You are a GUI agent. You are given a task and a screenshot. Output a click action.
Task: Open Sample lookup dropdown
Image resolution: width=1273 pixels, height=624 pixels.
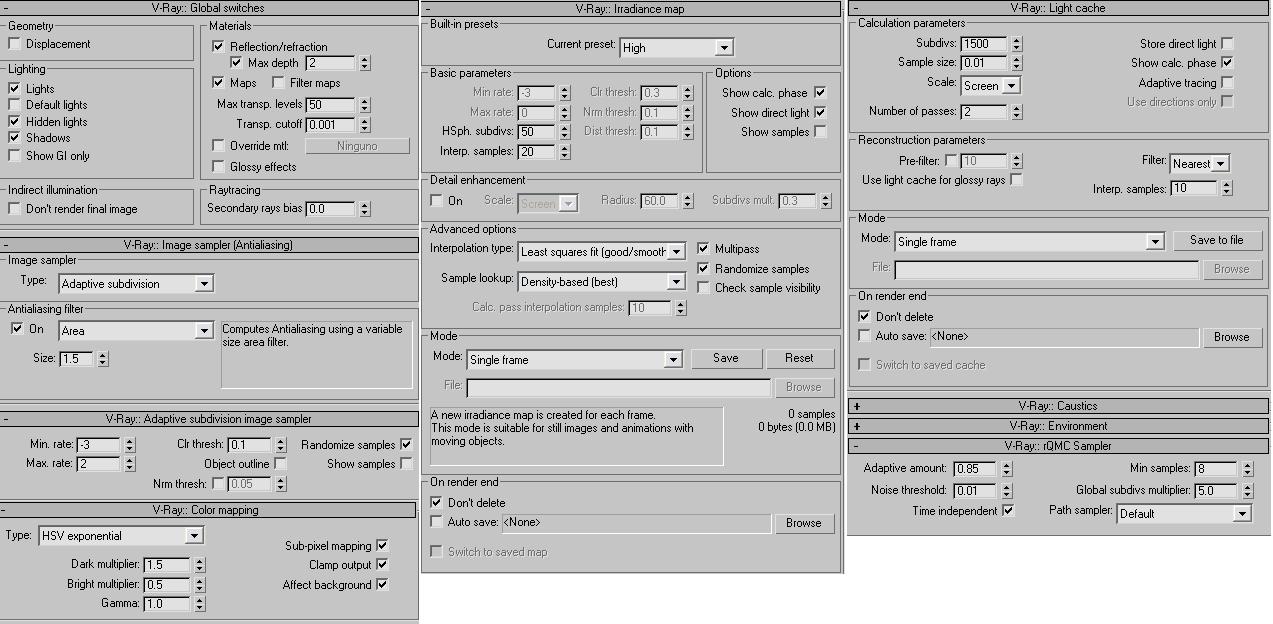(x=602, y=283)
